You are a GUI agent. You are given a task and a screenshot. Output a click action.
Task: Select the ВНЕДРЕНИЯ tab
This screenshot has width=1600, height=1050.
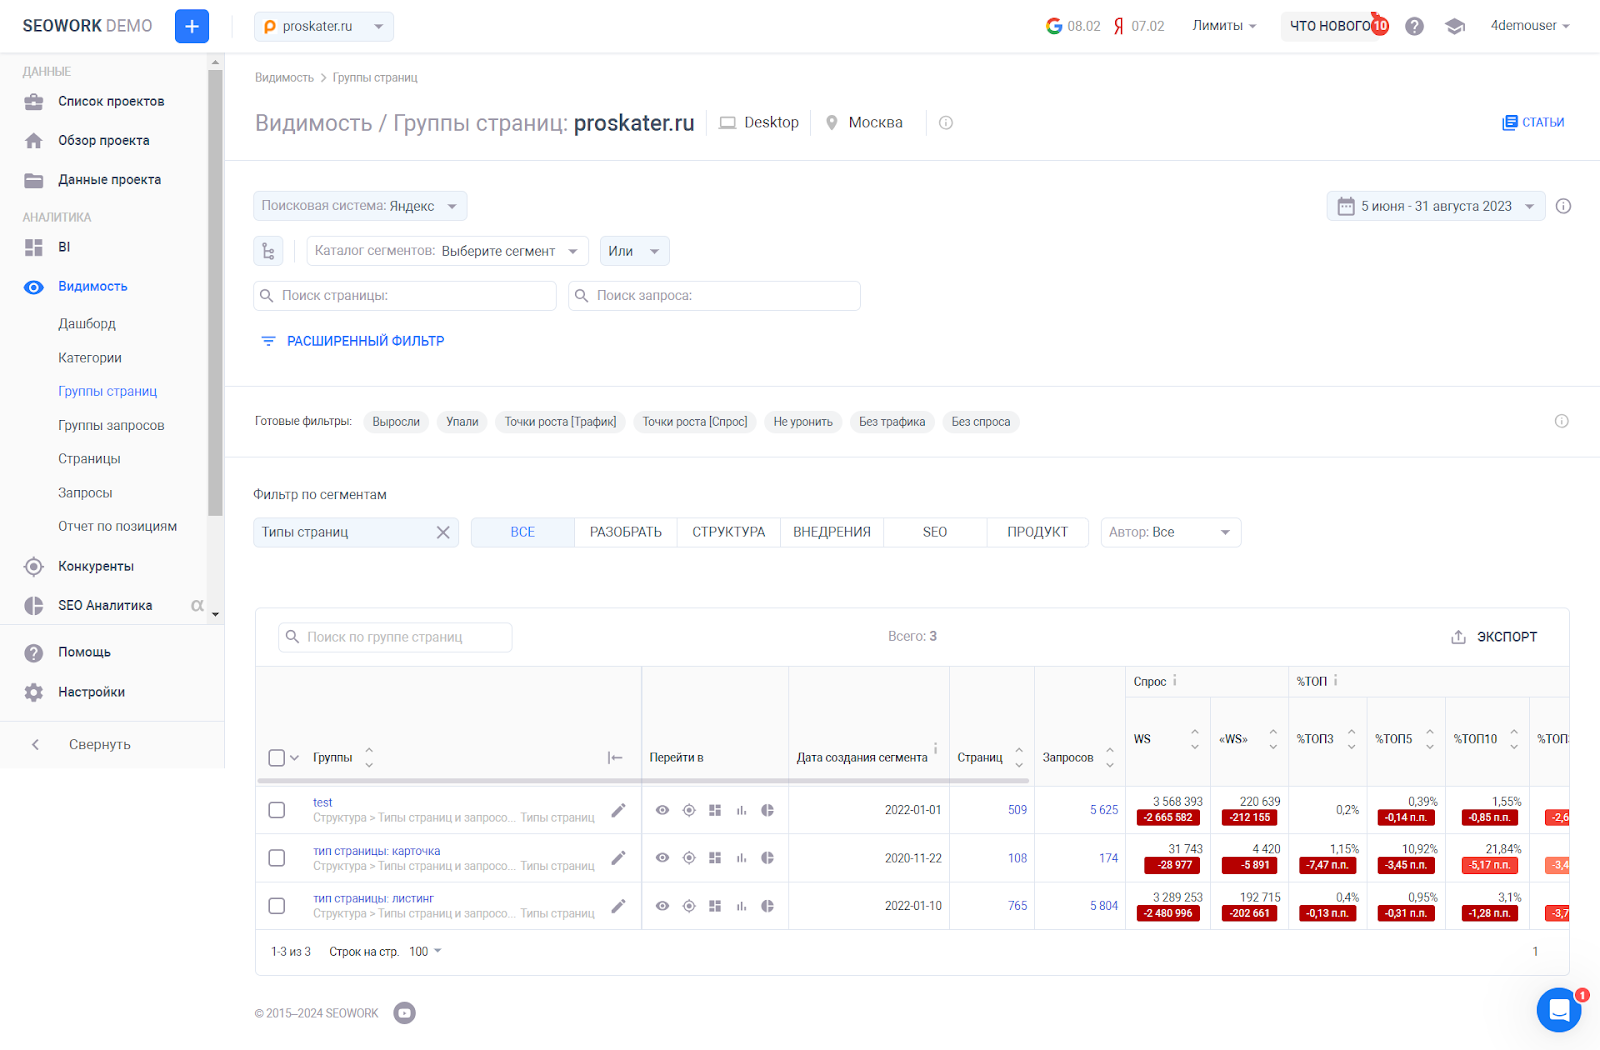[832, 532]
